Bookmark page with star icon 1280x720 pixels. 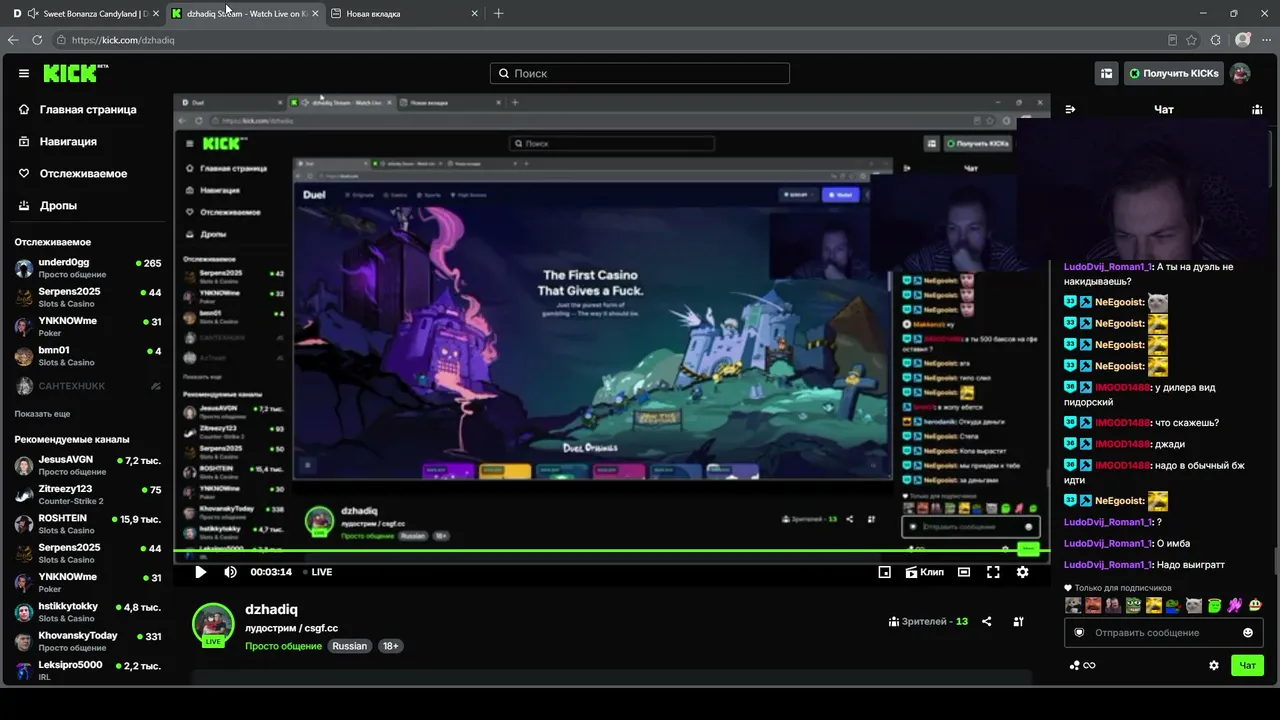click(x=1192, y=40)
